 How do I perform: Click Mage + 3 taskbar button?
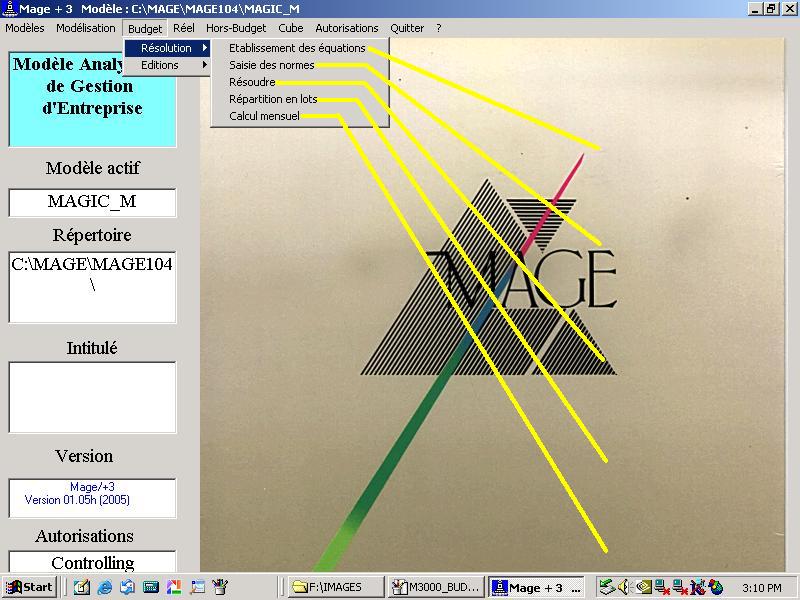pos(536,587)
